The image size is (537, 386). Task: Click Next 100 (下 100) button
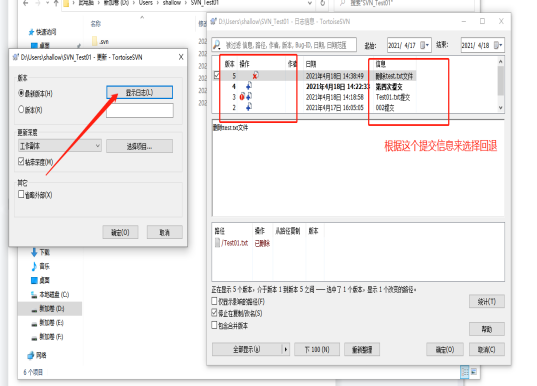click(x=317, y=349)
